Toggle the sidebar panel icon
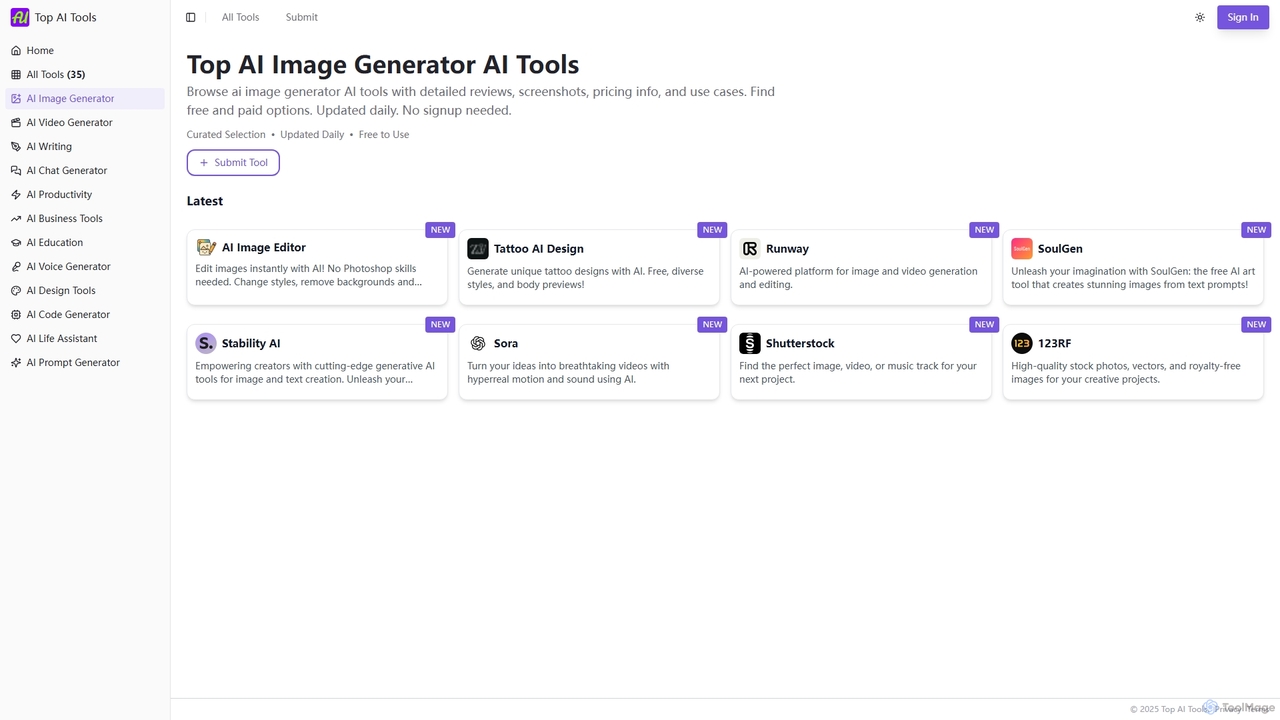1280x720 pixels. pyautogui.click(x=191, y=17)
